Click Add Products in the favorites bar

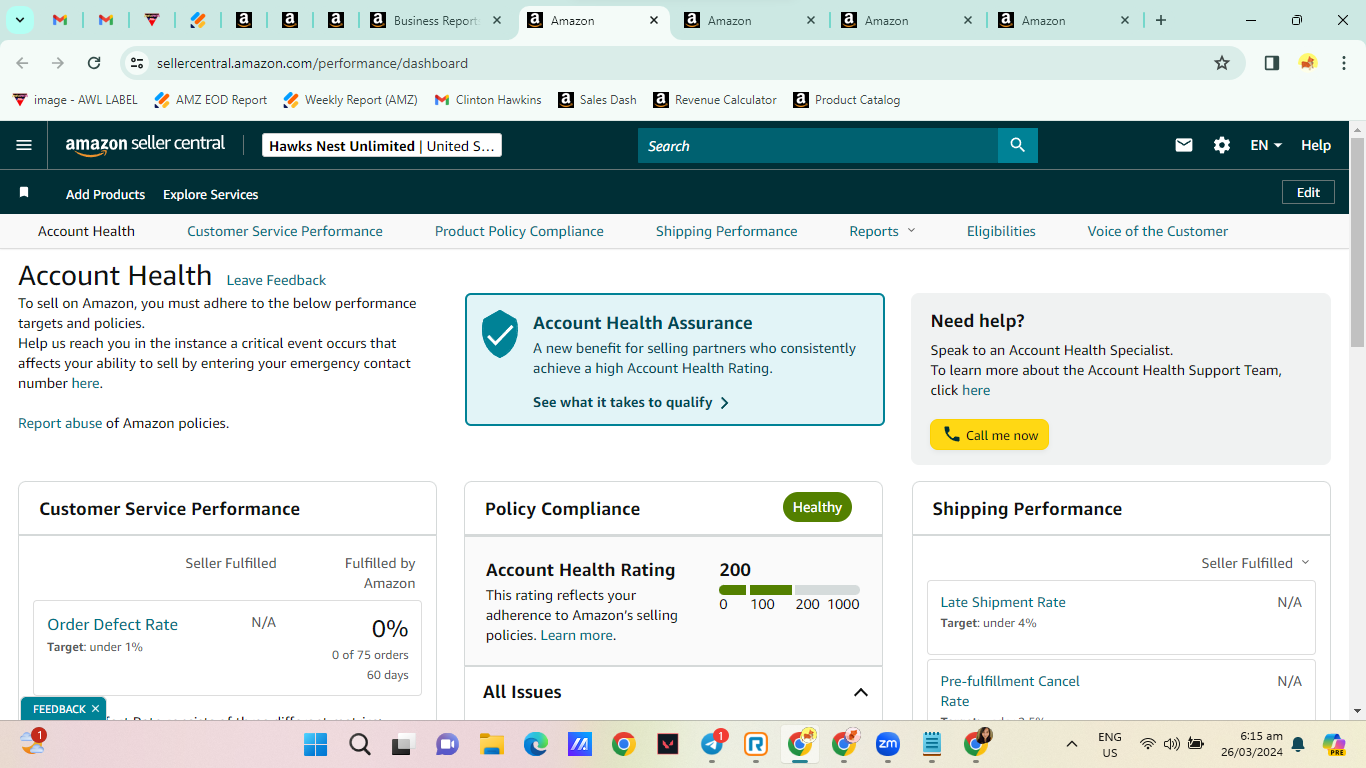[105, 194]
